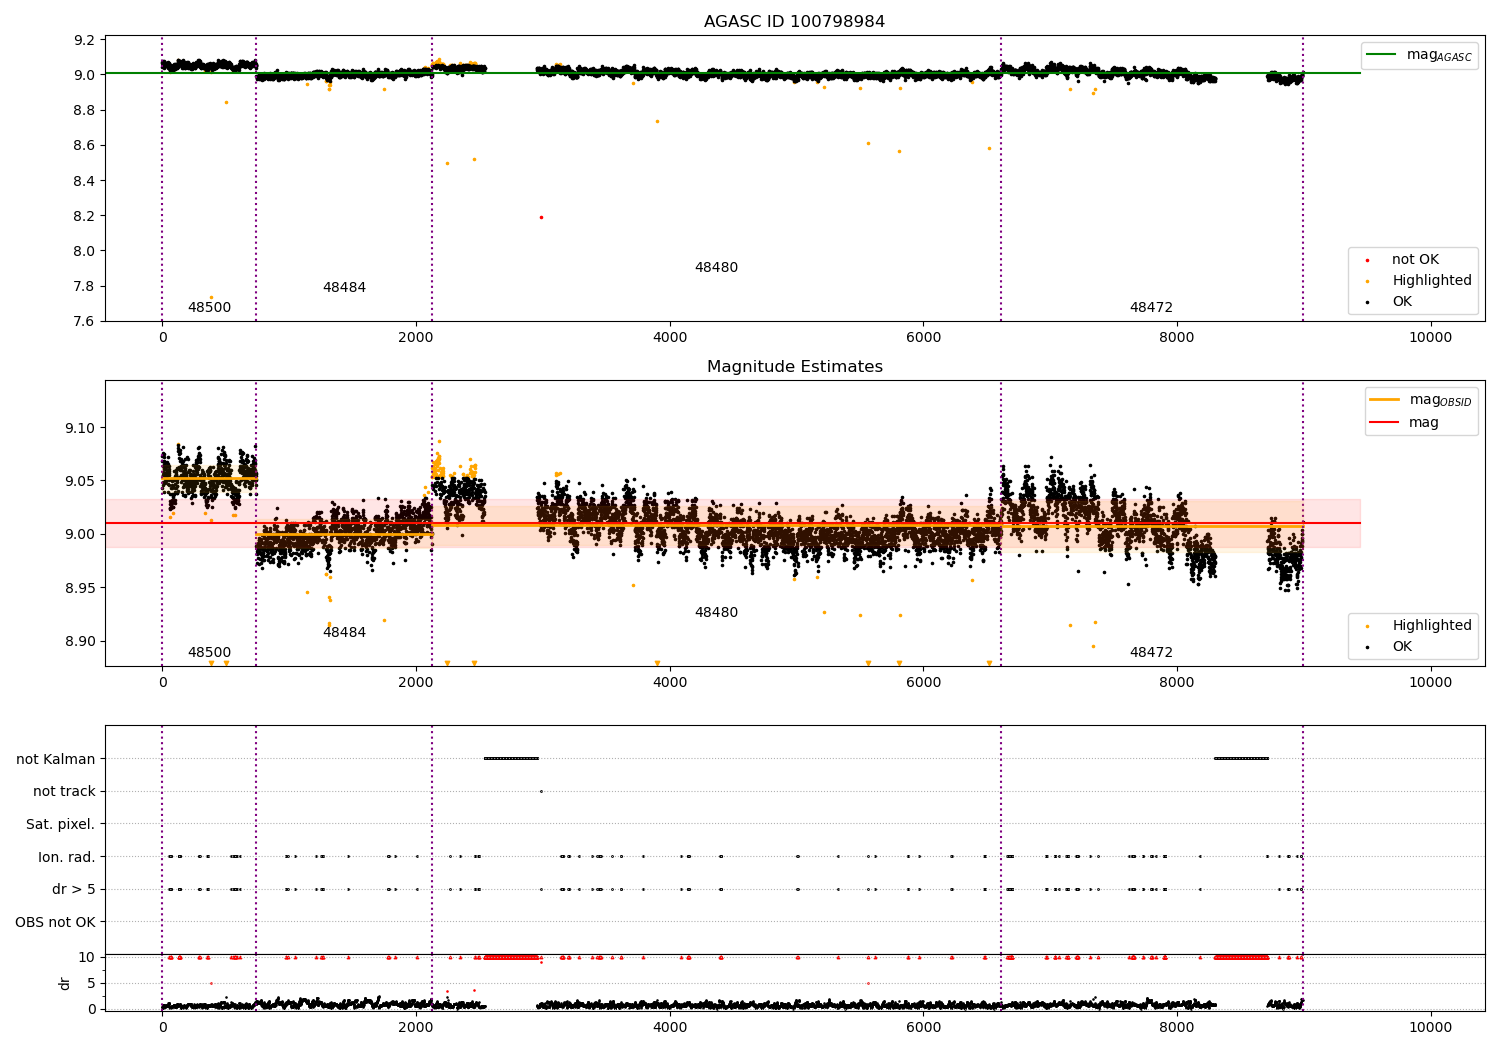Click the second 'not Kalman' flag segment near 8500
Image resolution: width=1500 pixels, height=1050 pixels.
[x=1241, y=758]
